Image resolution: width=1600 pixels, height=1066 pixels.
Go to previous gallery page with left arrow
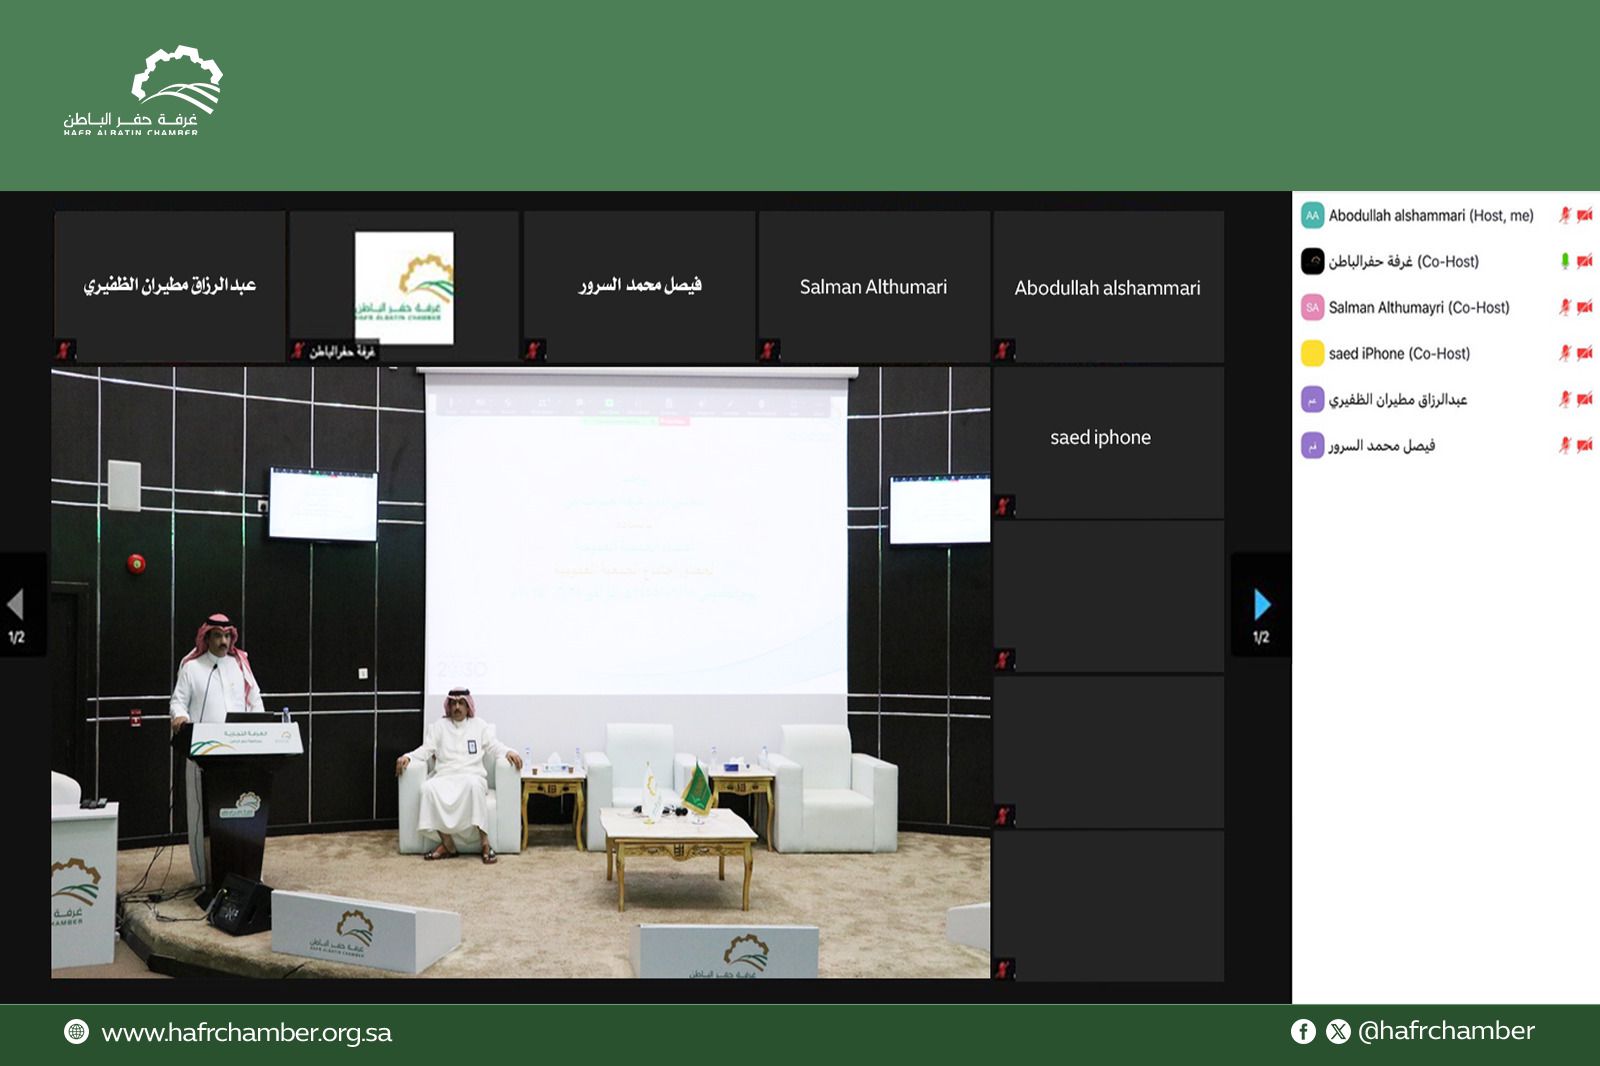tap(16, 604)
